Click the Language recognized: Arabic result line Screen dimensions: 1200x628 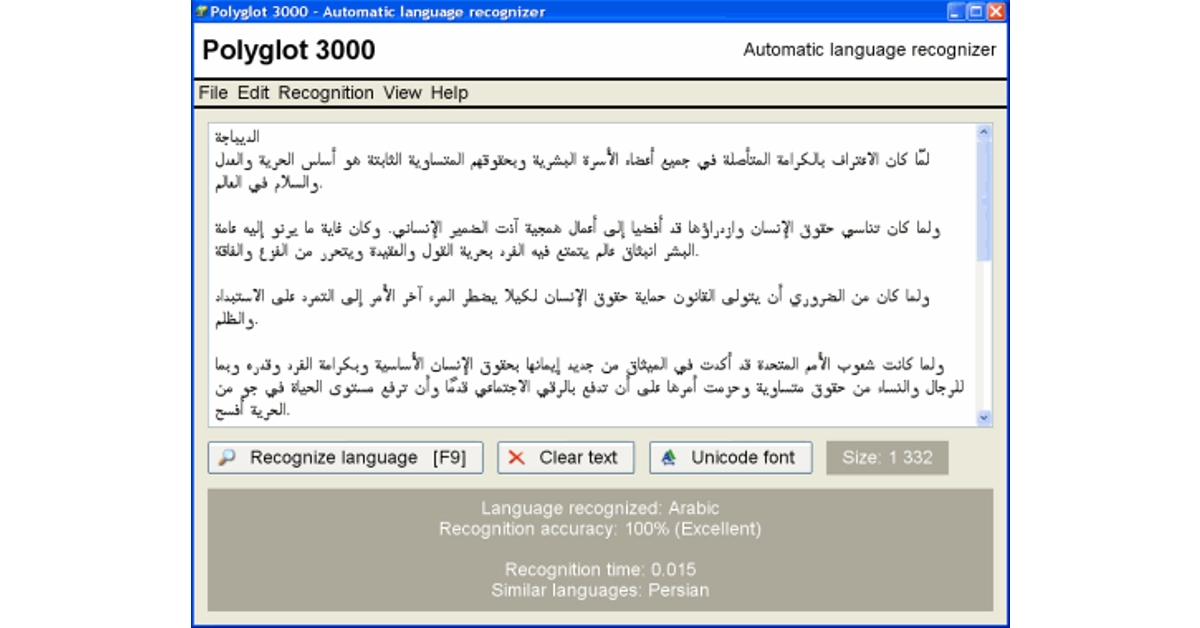[x=600, y=509]
